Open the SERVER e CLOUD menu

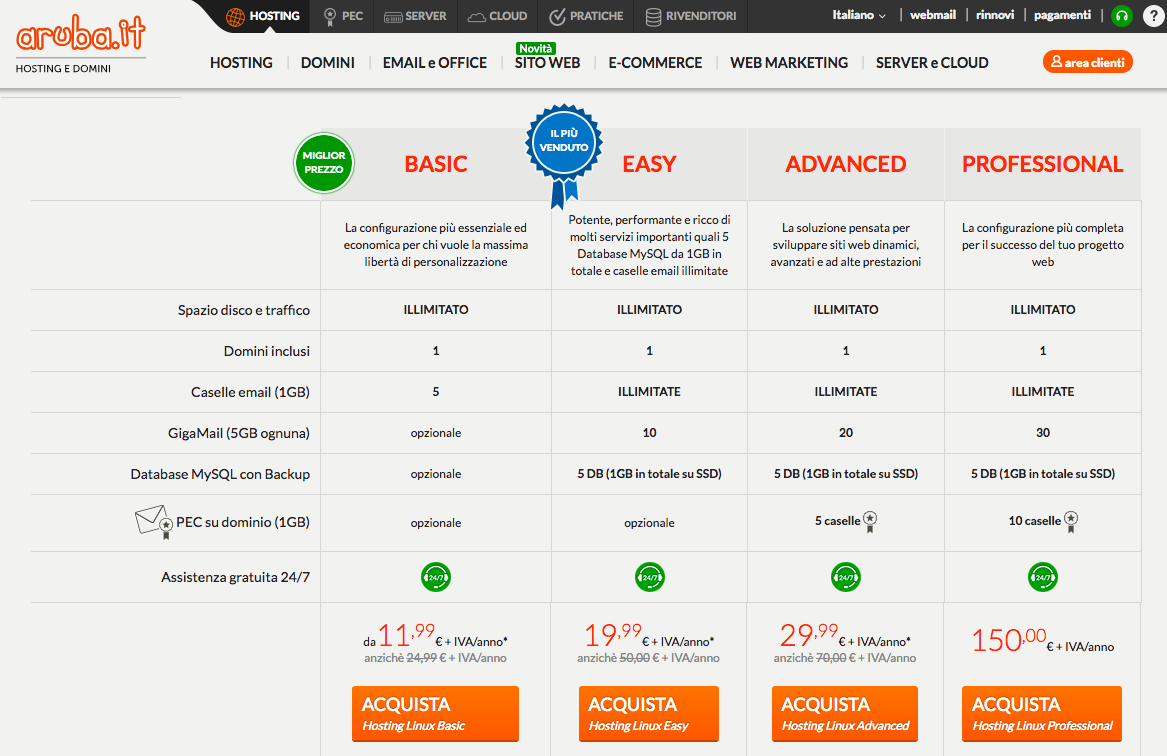932,63
